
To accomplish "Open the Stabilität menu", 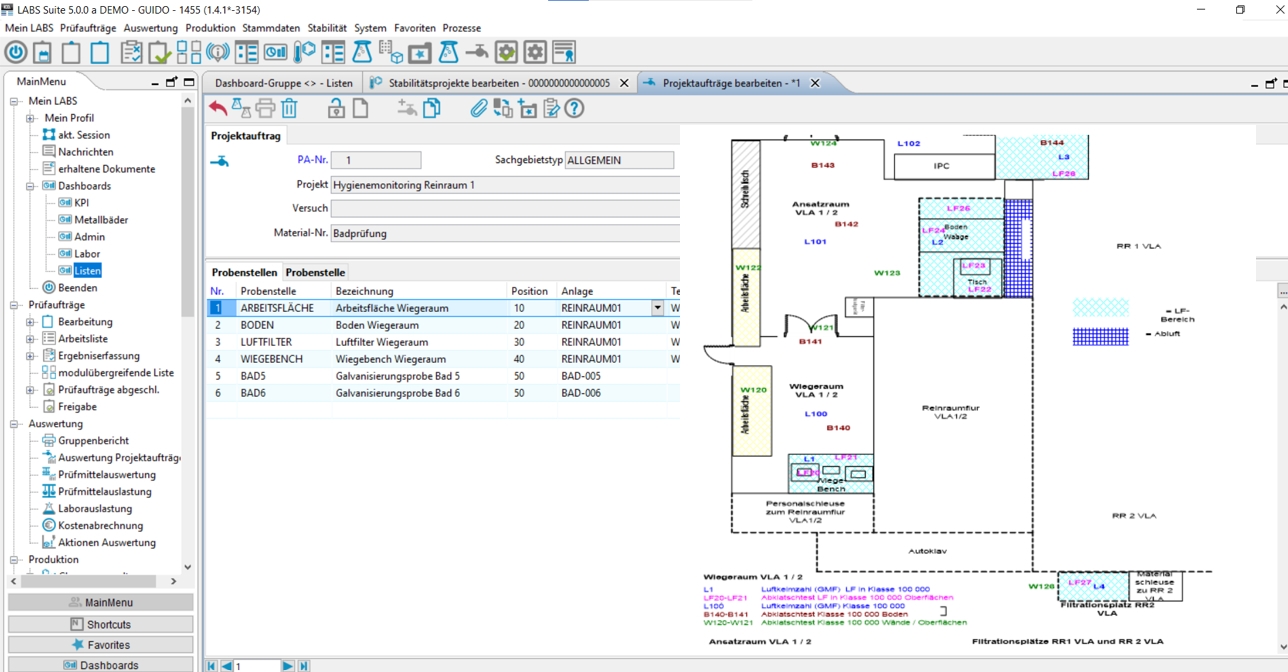I will pyautogui.click(x=327, y=28).
